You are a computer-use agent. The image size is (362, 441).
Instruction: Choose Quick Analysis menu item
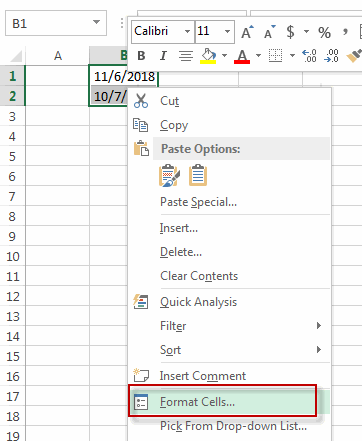pyautogui.click(x=229, y=302)
